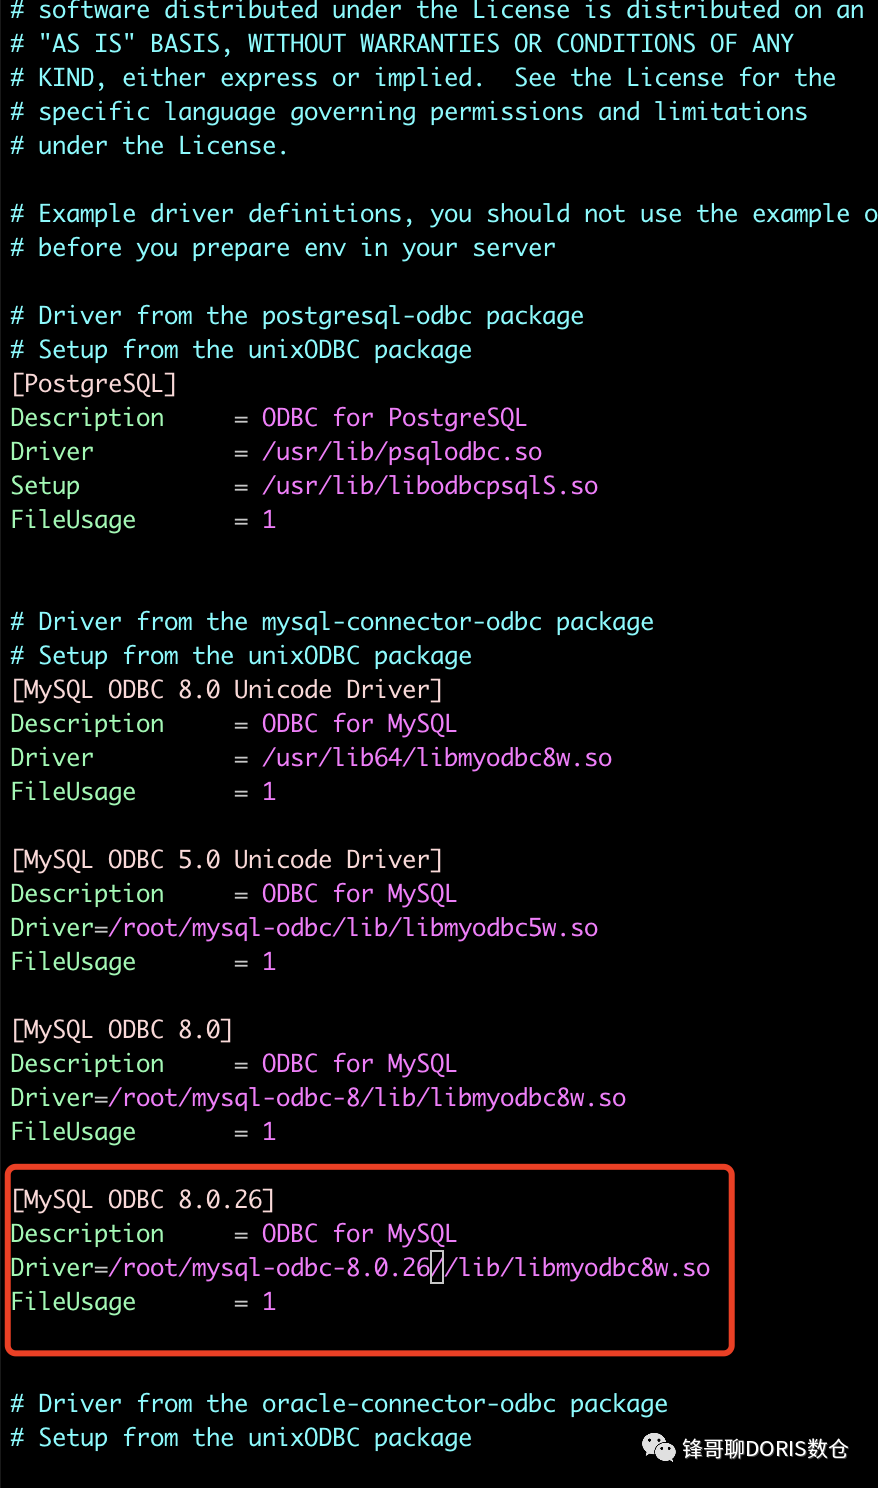Click FileUsage value 1 under PostgreSQL
This screenshot has height=1488, width=878.
(x=269, y=520)
